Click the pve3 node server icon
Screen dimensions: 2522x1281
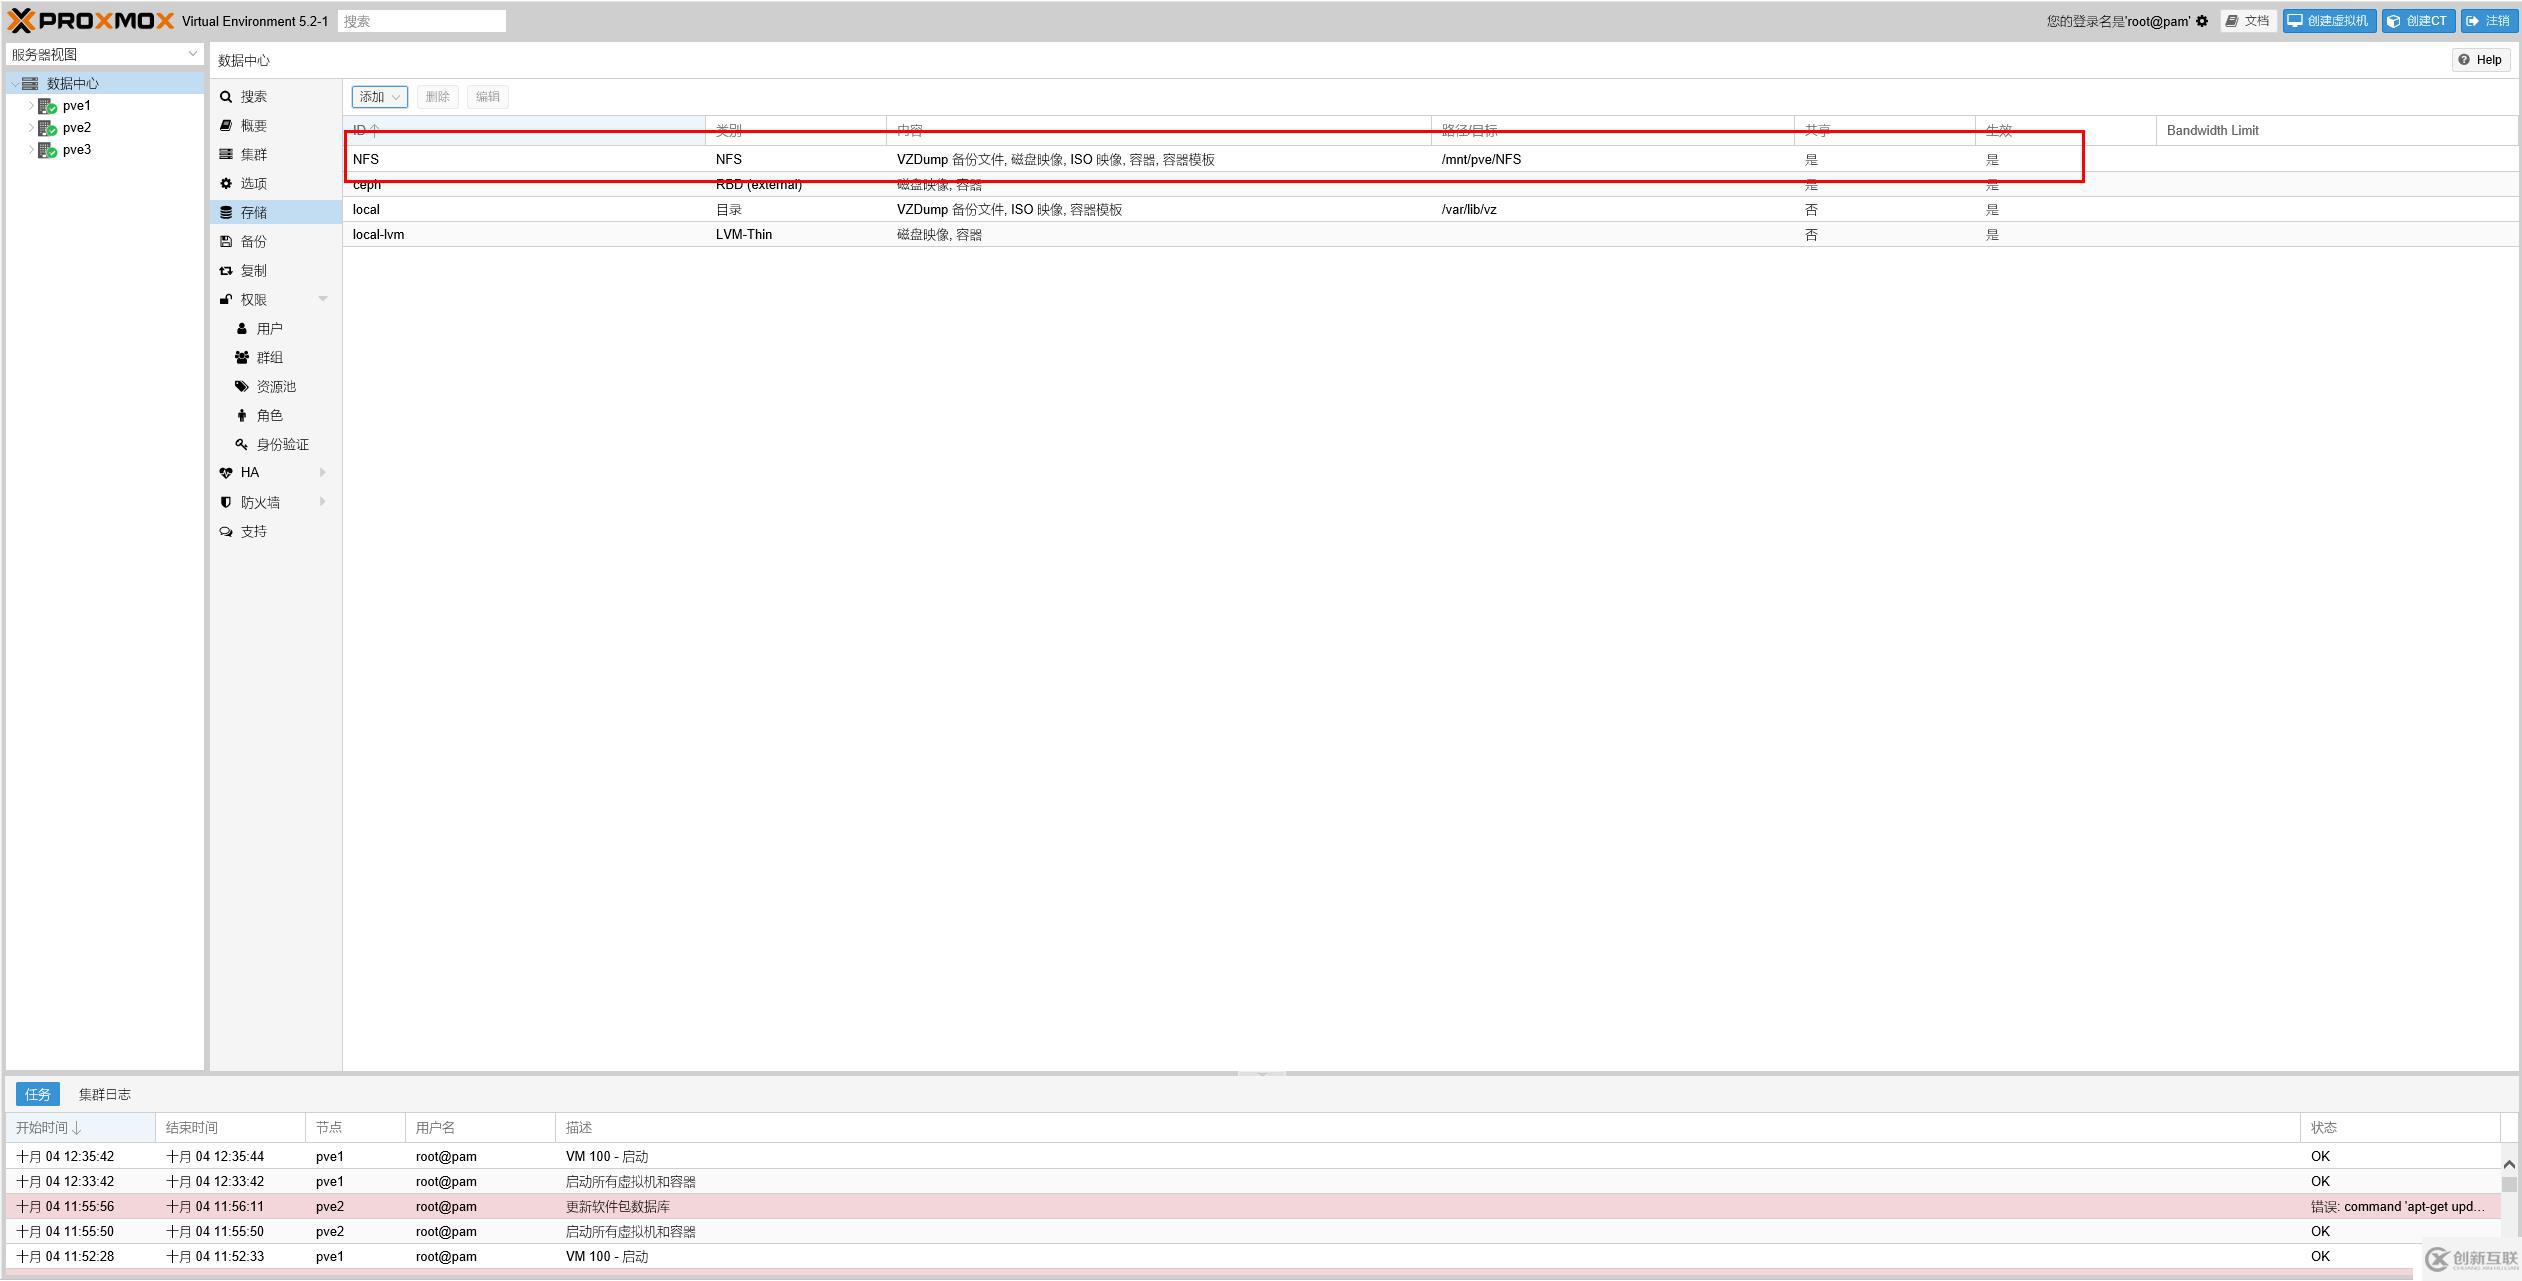(47, 150)
